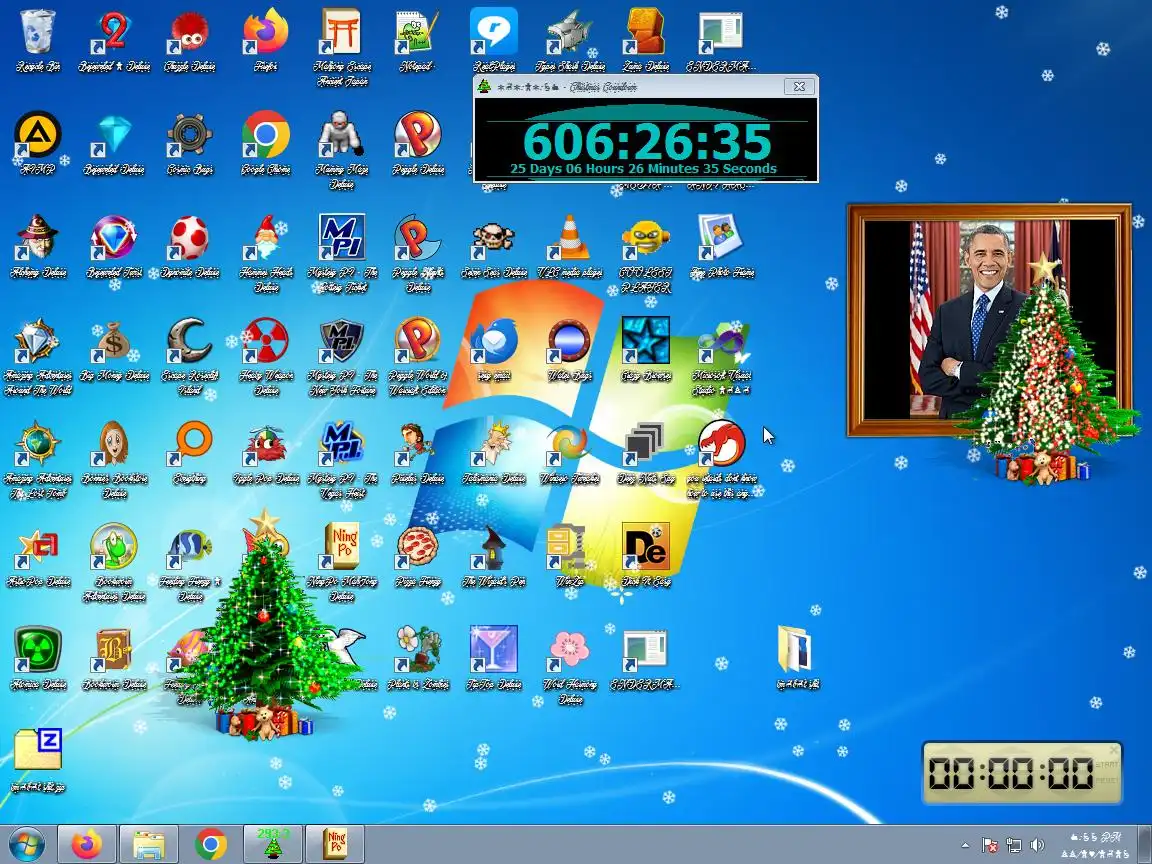Open VLC media player shortcut
This screenshot has width=1152, height=864.
tap(570, 246)
